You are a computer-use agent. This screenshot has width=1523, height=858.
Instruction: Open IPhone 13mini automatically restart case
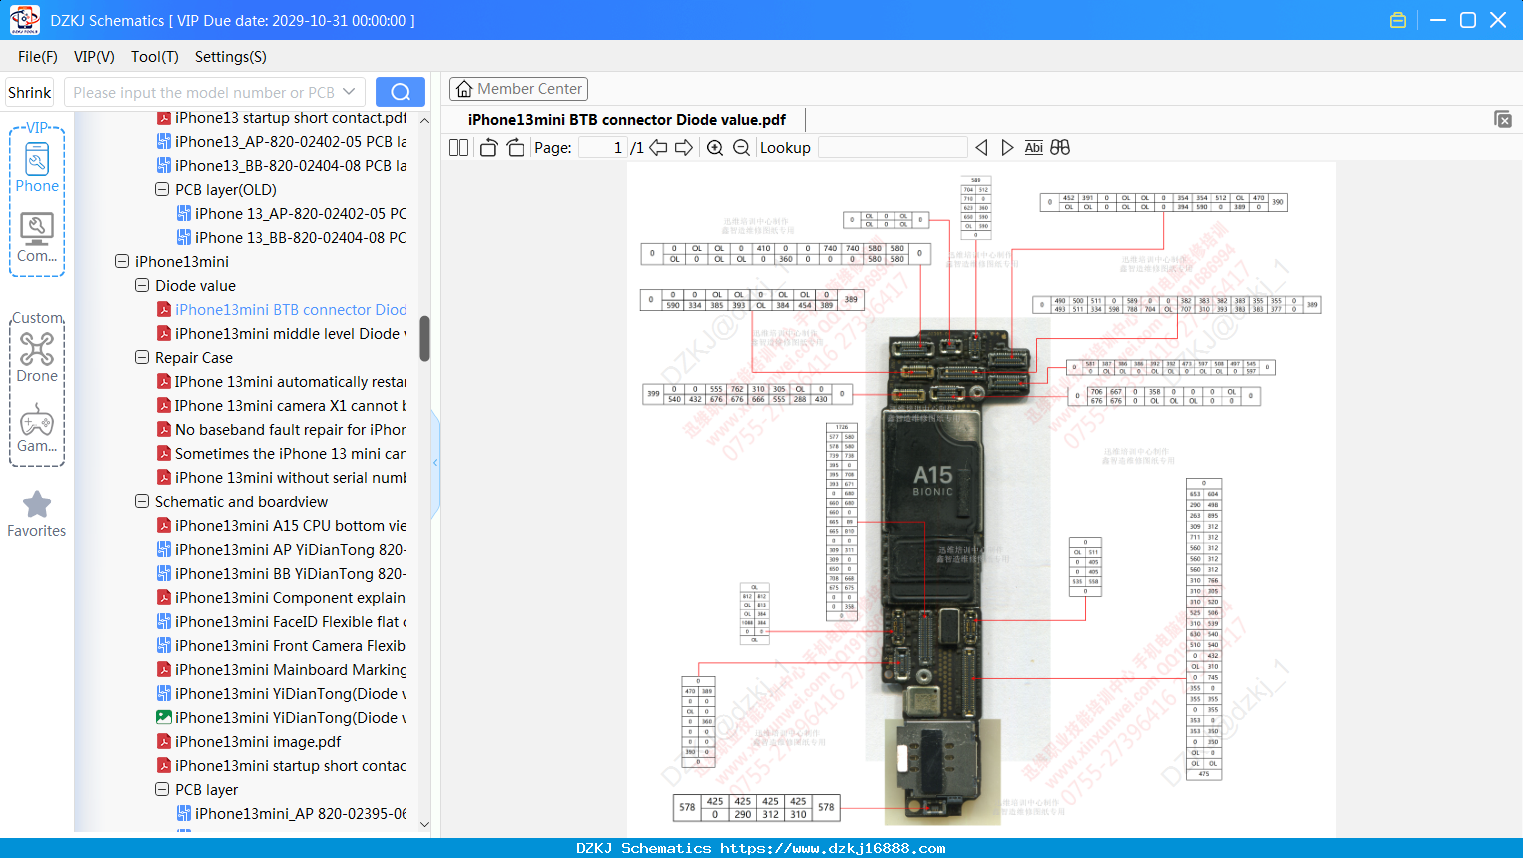coord(290,381)
